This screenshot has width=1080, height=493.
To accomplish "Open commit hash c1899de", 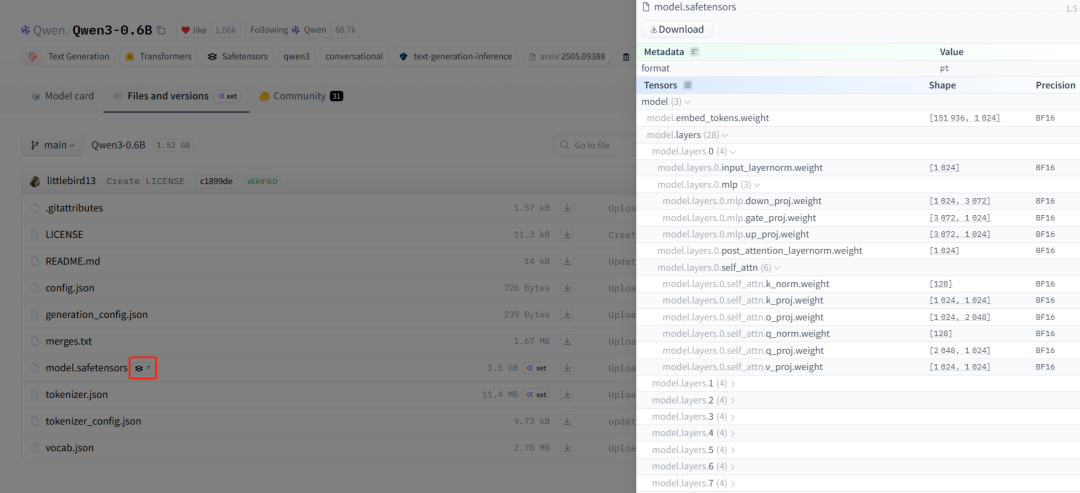I will 216,181.
